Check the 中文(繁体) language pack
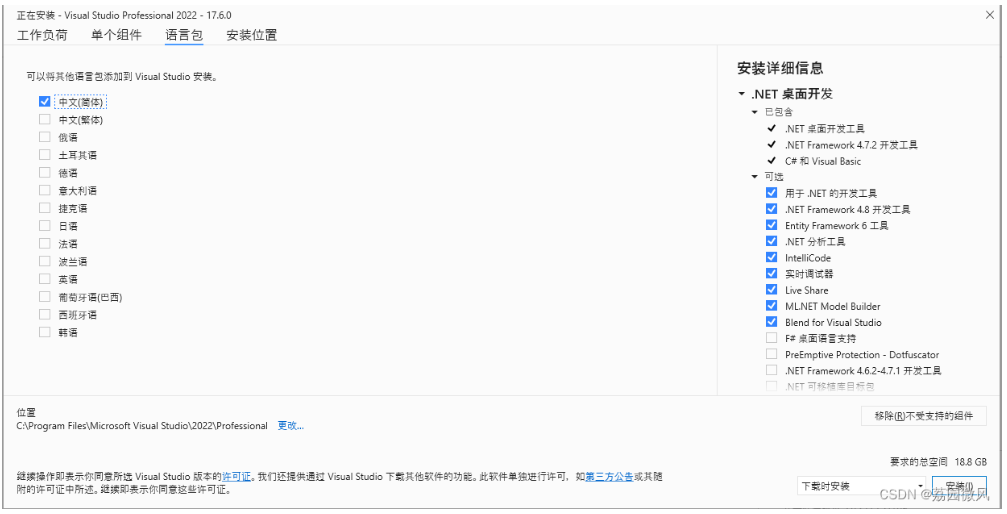 click(44, 120)
